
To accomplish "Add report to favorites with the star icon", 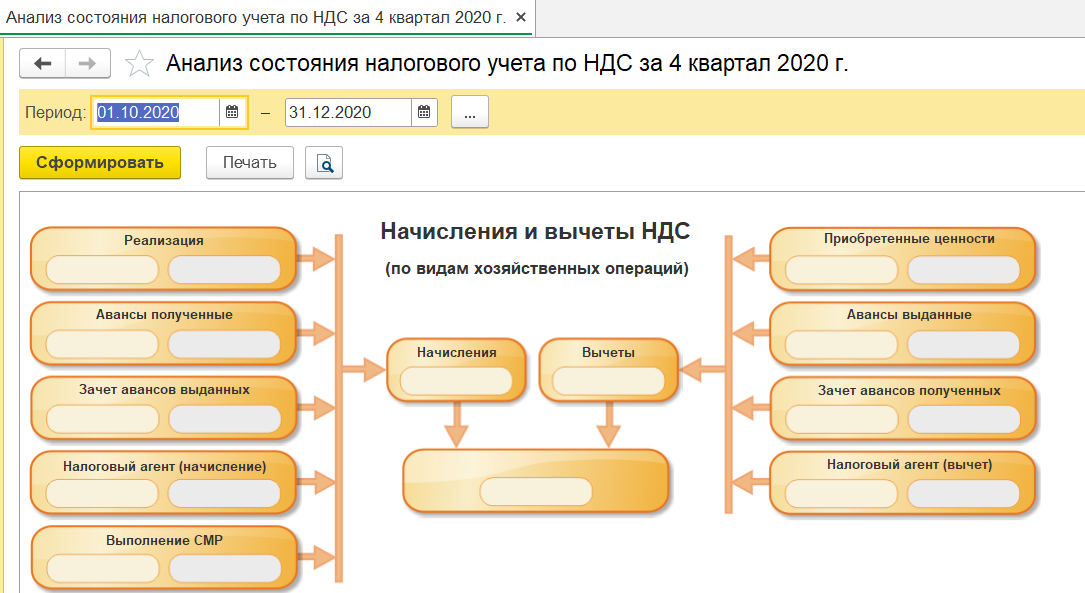I will 139,64.
